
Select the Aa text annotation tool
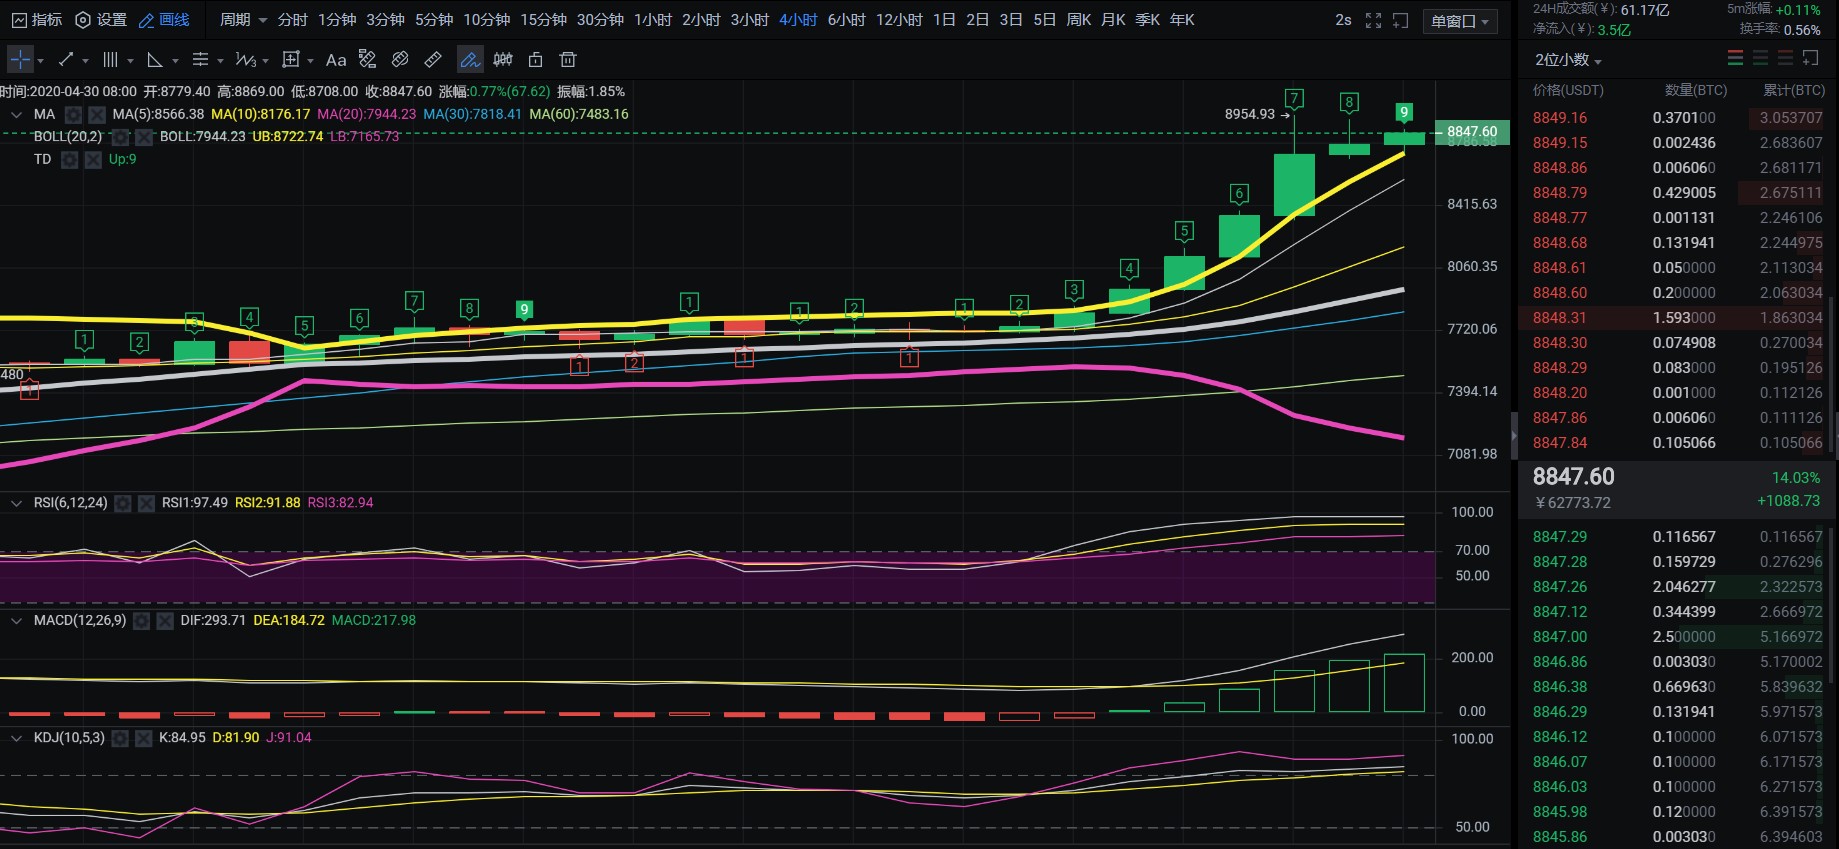coord(336,60)
